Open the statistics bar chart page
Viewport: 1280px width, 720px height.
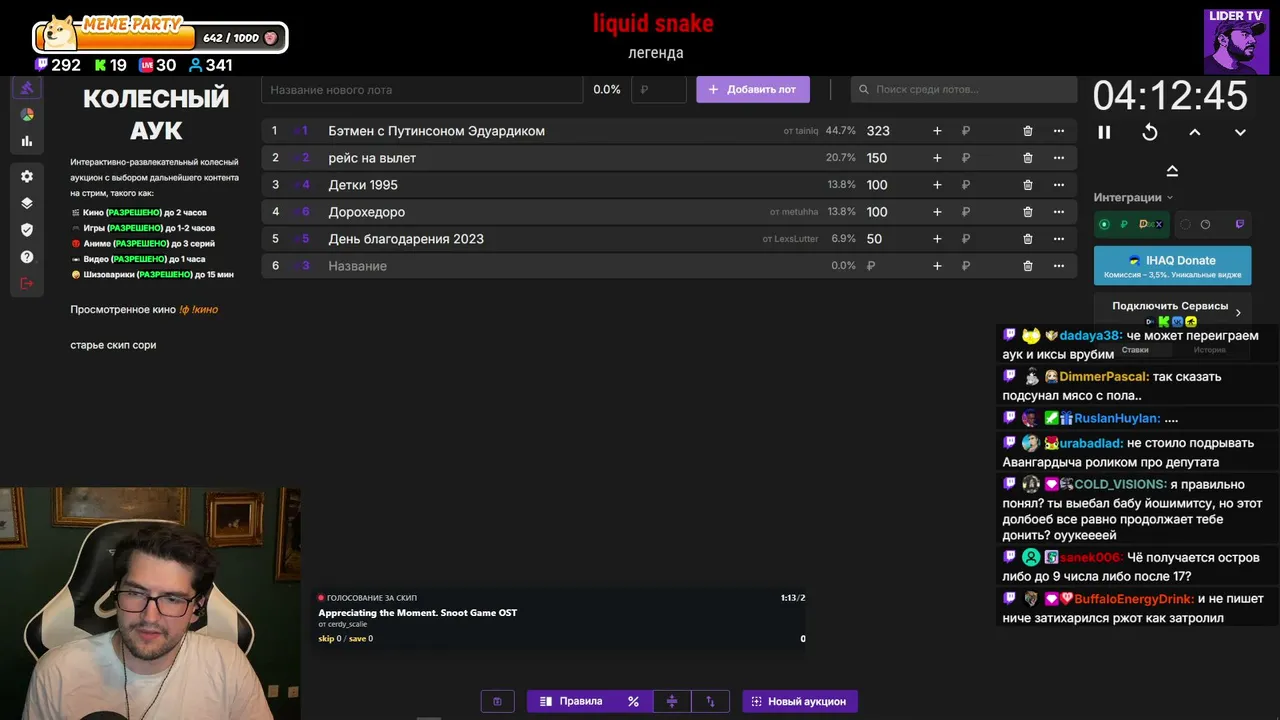click(27, 141)
